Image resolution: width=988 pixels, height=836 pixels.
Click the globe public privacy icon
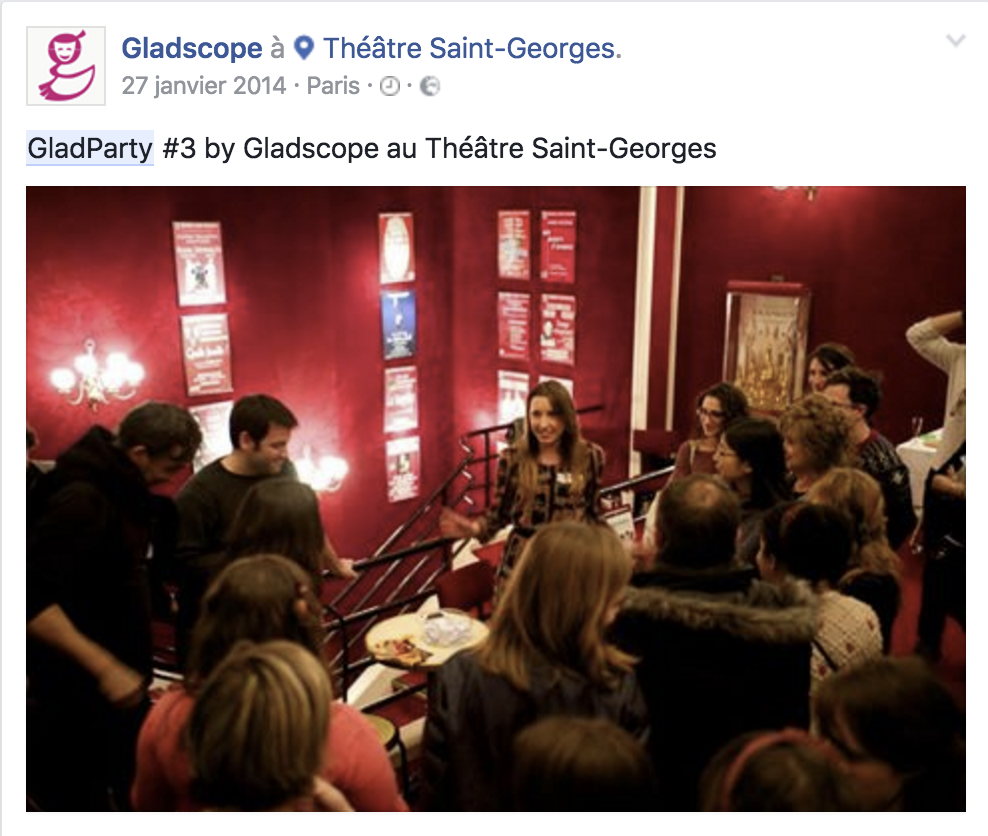coord(430,86)
